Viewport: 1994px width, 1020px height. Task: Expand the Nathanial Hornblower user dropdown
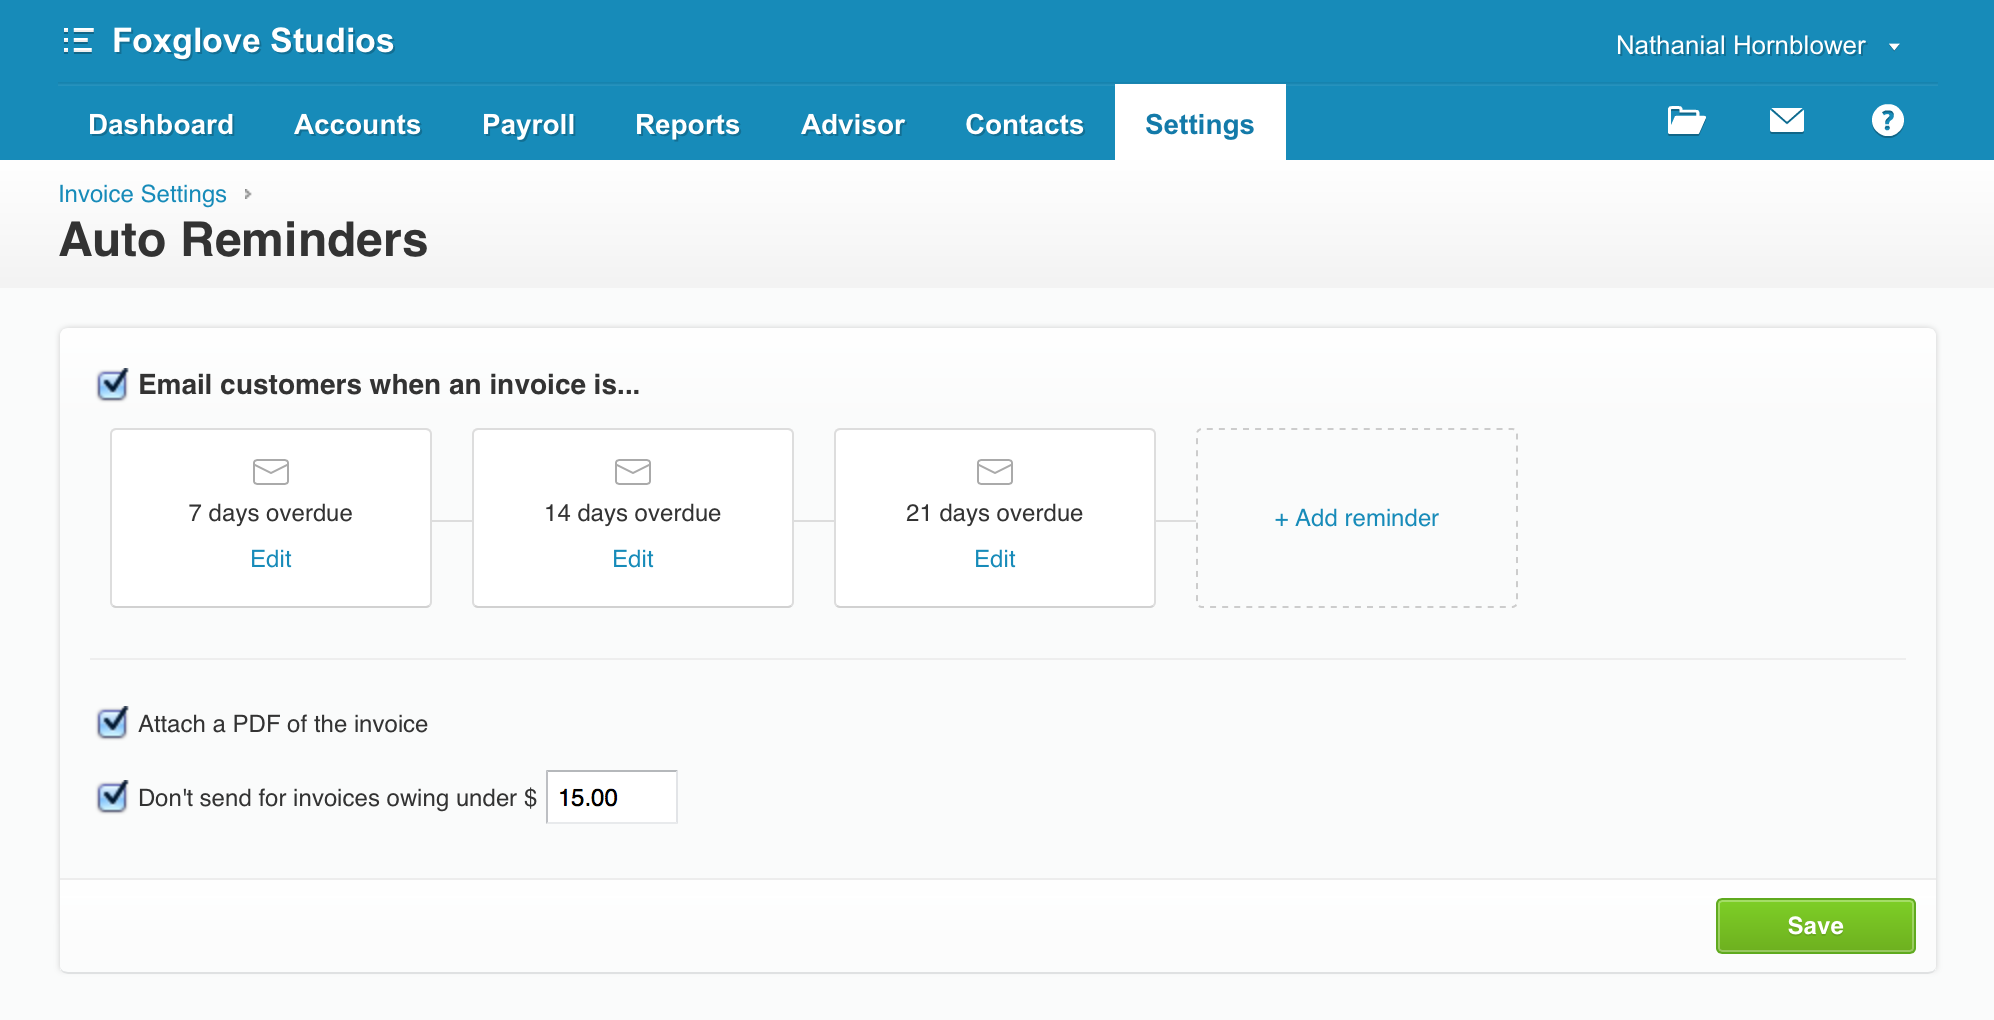tap(1893, 46)
